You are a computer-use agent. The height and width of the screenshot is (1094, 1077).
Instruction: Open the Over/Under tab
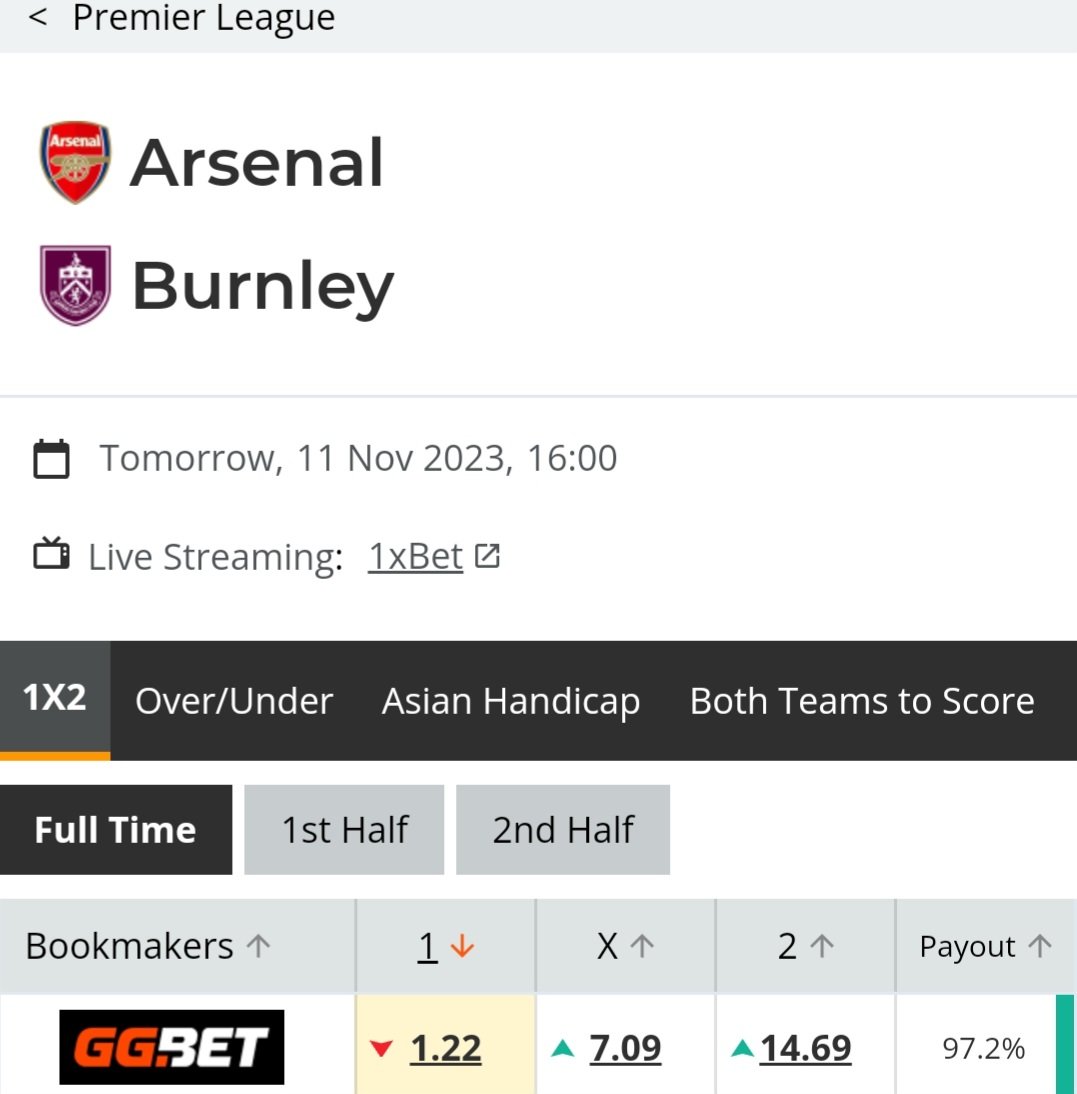pos(234,700)
